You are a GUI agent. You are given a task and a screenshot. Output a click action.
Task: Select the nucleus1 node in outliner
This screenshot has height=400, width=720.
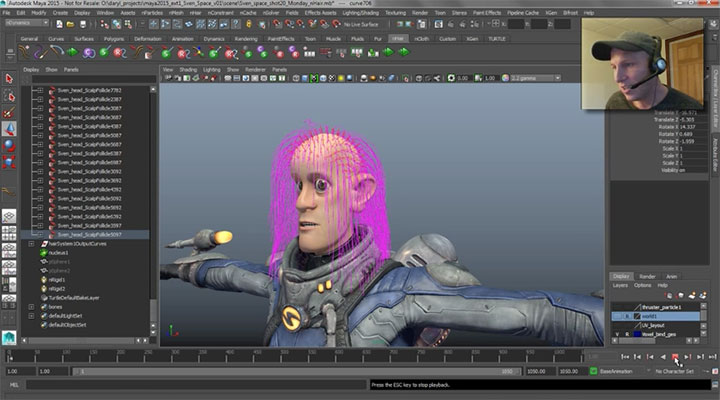58,253
